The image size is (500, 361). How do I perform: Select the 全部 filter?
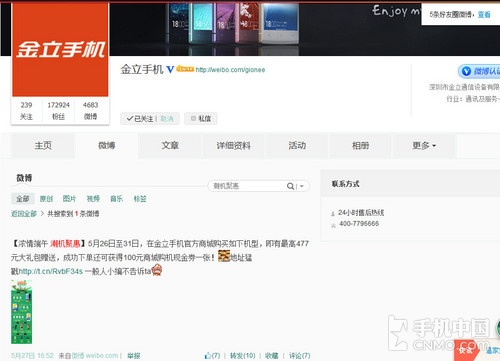pyautogui.click(x=23, y=199)
